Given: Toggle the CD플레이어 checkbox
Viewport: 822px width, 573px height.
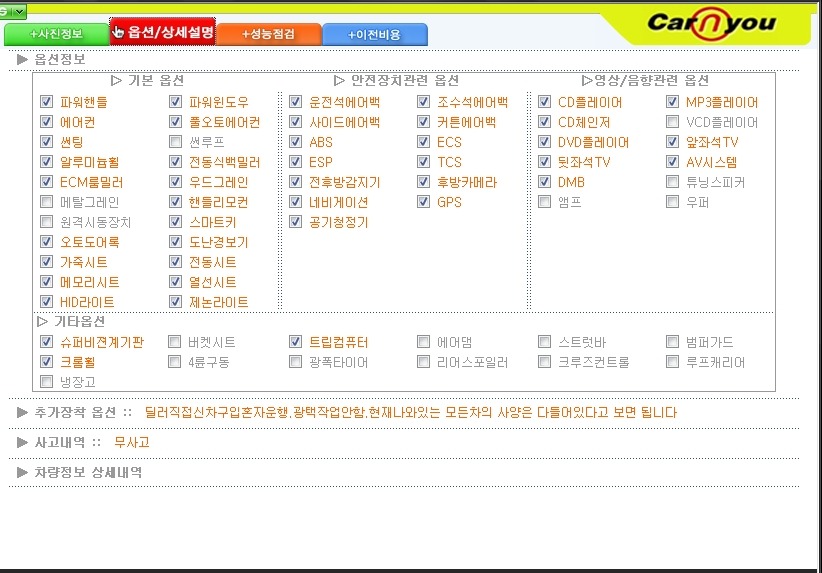Looking at the screenshot, I should [545, 102].
